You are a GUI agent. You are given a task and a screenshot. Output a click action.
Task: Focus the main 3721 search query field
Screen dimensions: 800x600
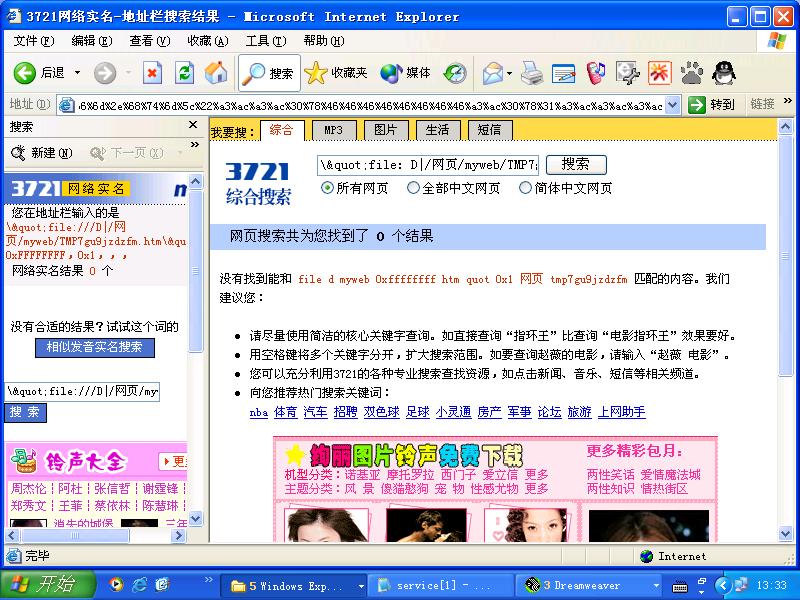coord(428,165)
